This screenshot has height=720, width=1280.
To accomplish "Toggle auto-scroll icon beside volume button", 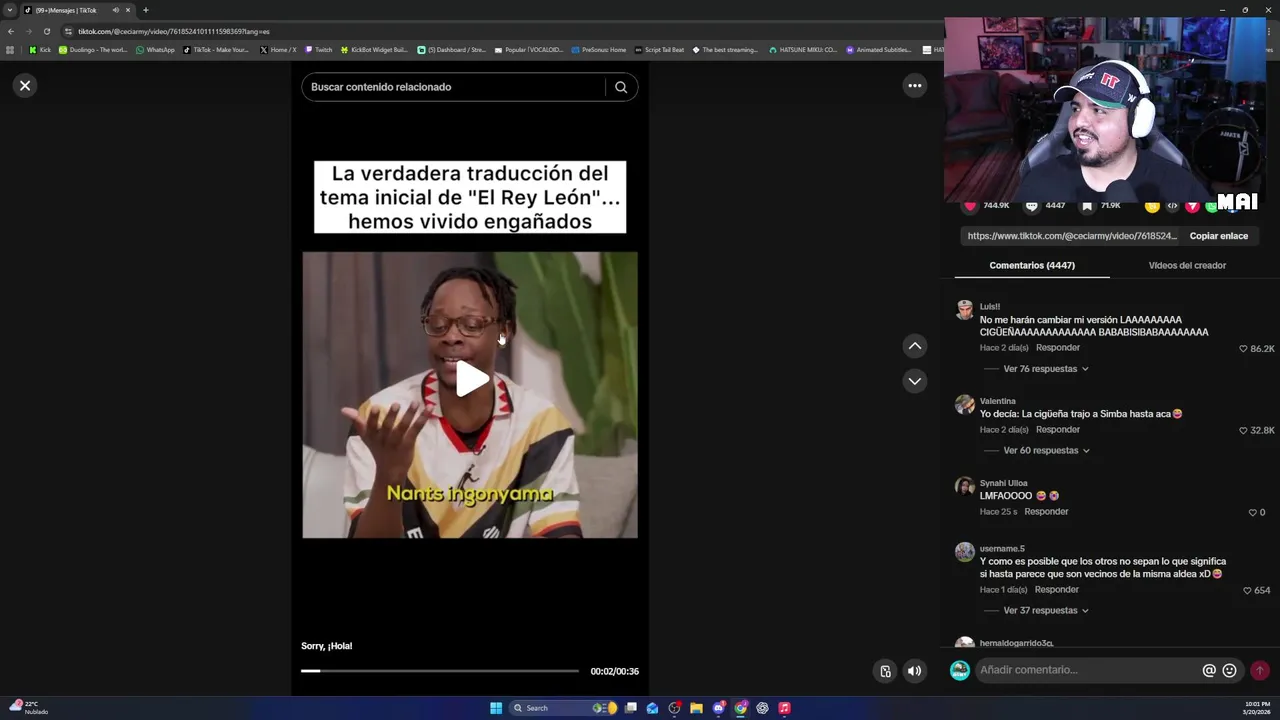I will click(x=885, y=671).
